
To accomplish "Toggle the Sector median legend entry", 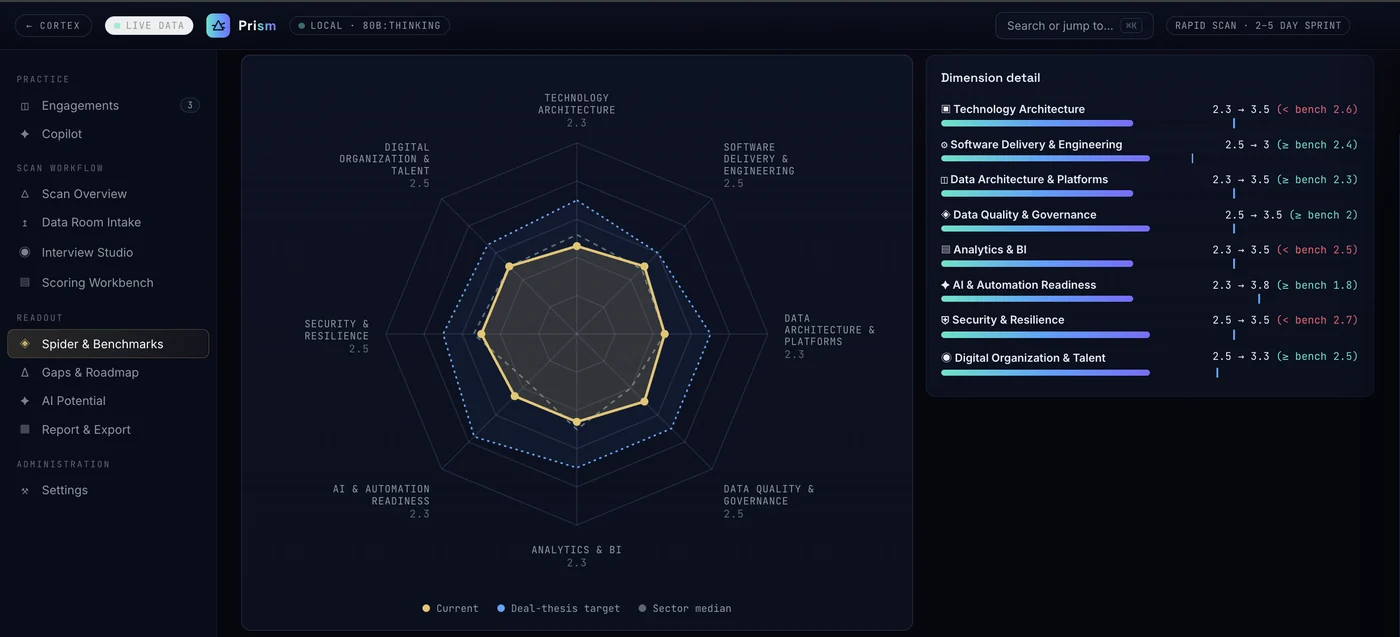I will (684, 608).
